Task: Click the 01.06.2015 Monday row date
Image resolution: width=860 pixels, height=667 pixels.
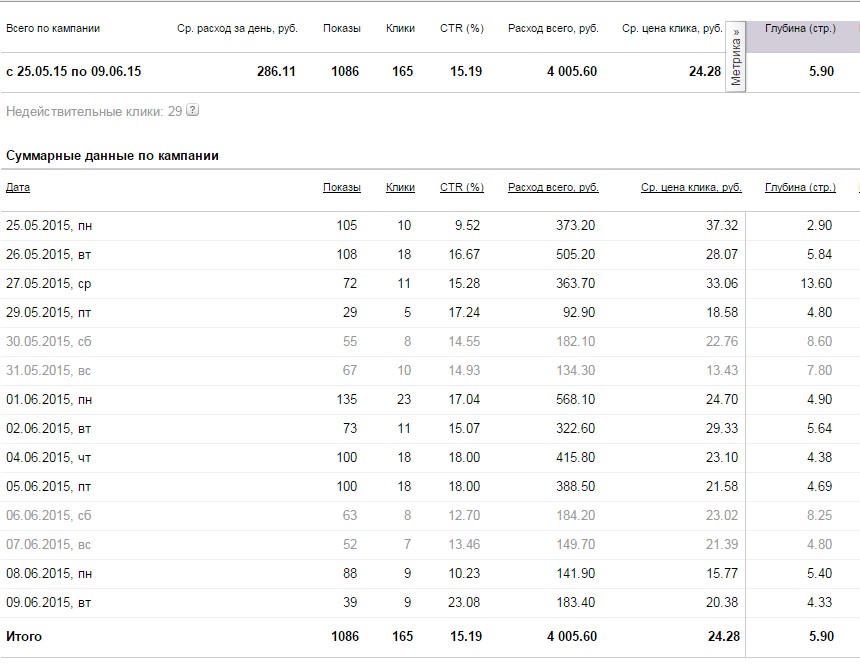Action: click(x=49, y=400)
